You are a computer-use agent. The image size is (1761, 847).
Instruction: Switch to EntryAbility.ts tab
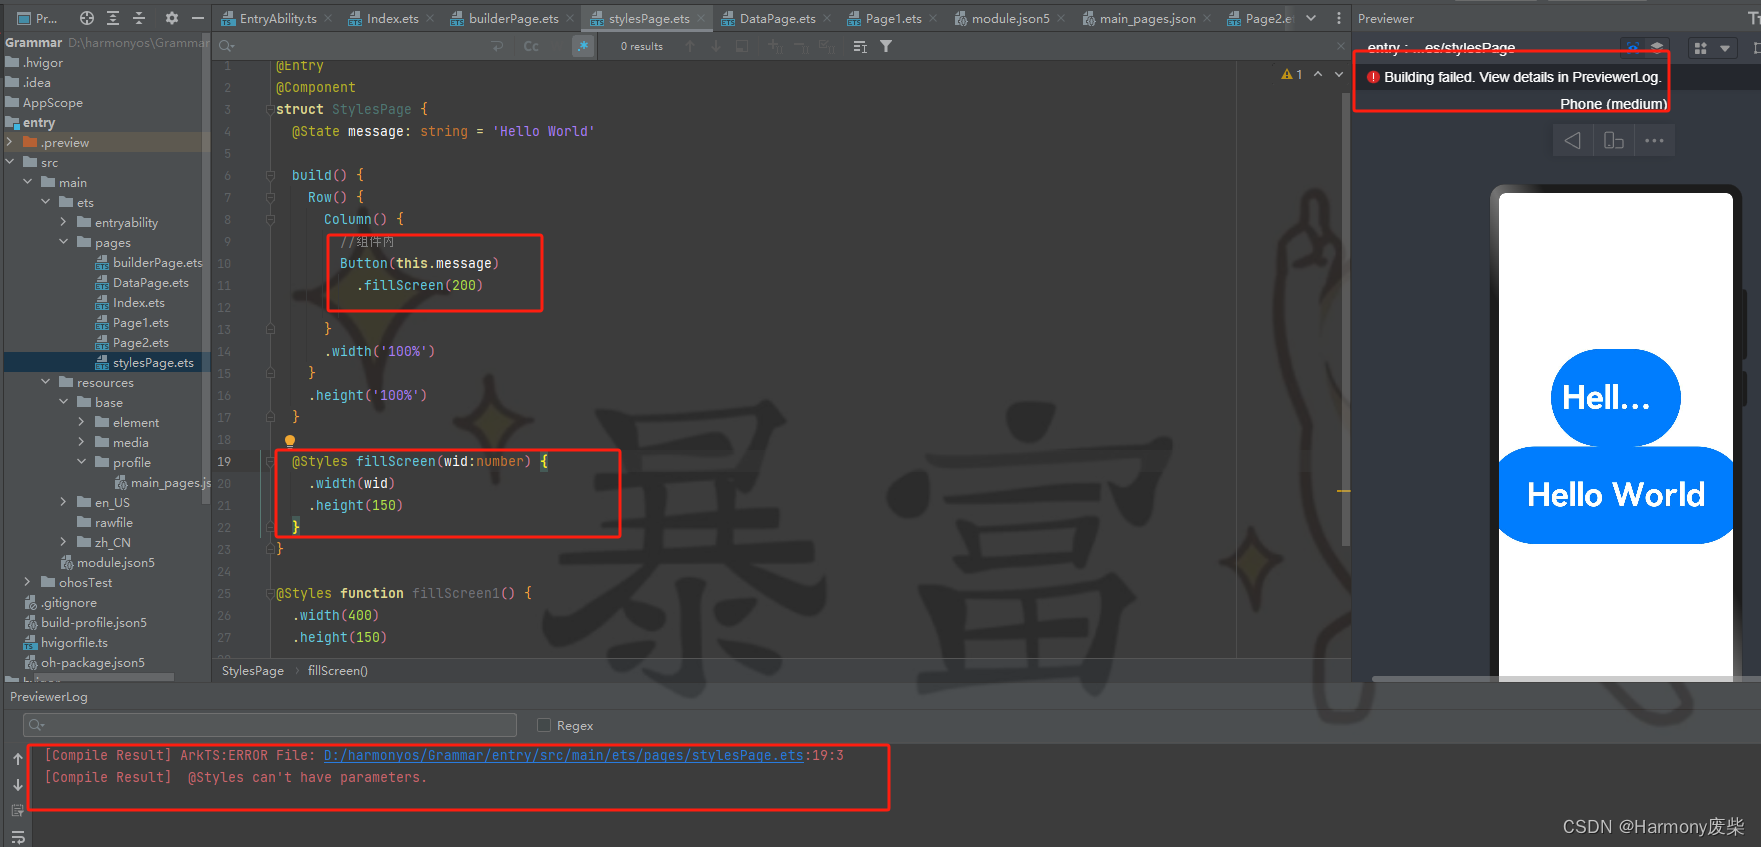(x=277, y=18)
